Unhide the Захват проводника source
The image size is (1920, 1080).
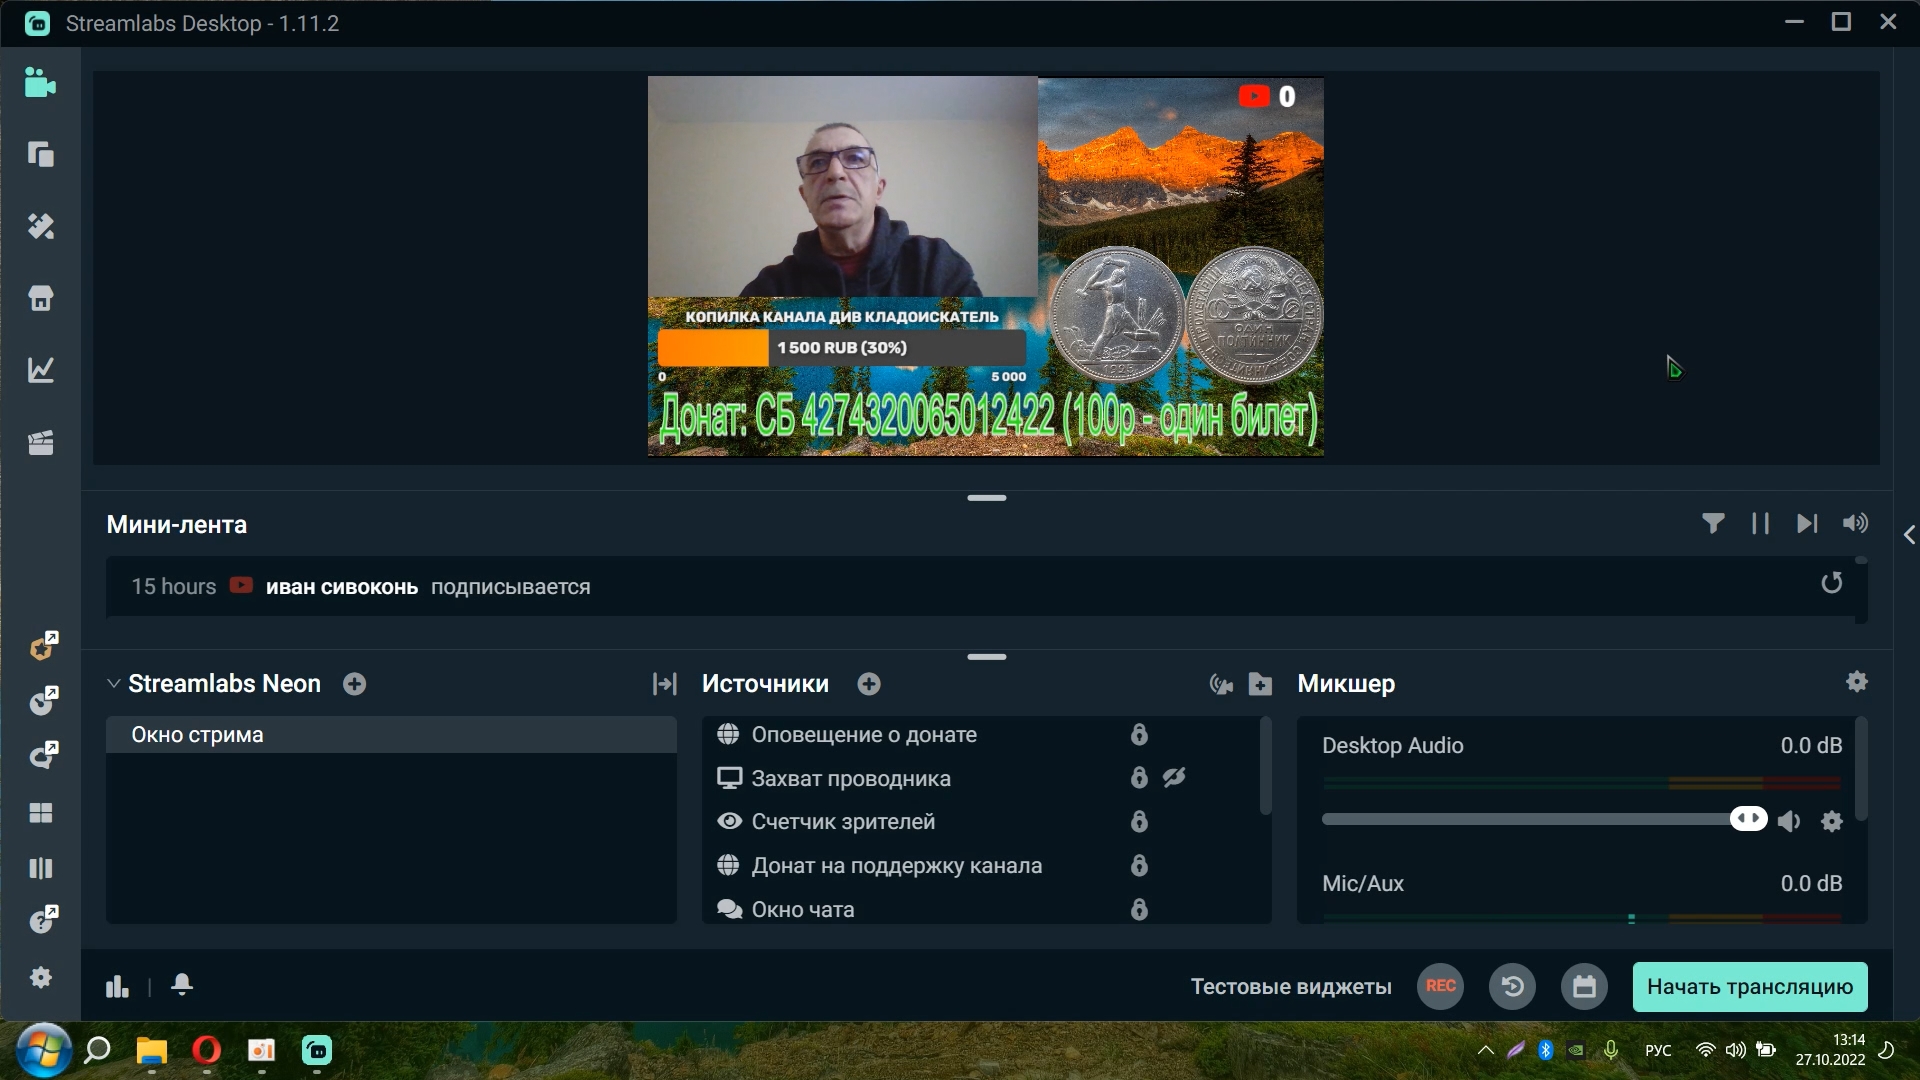pos(1174,777)
